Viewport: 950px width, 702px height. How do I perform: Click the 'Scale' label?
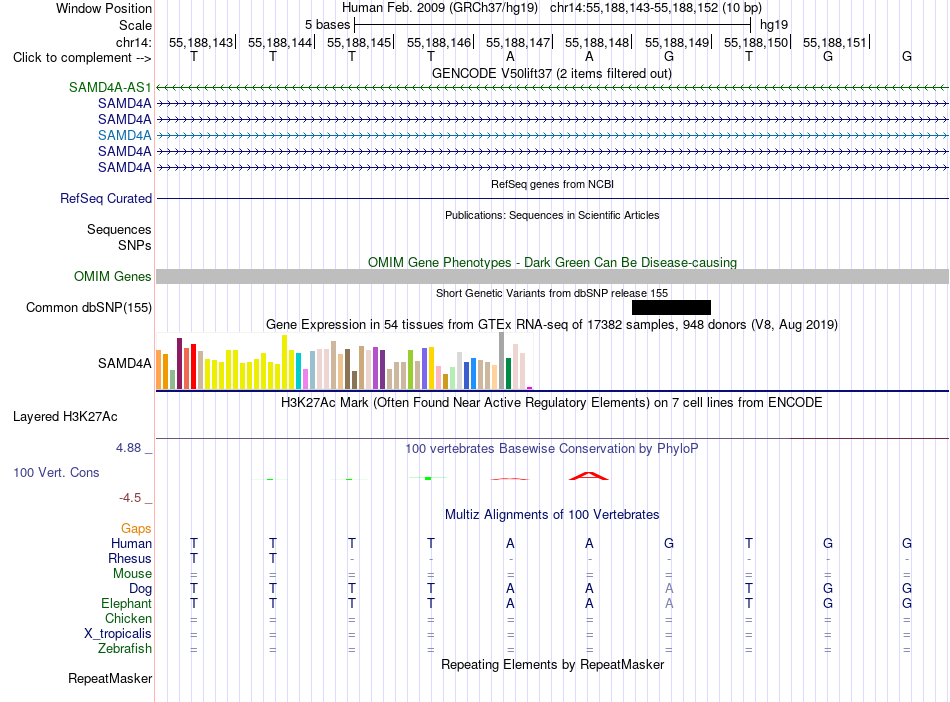(x=135, y=25)
